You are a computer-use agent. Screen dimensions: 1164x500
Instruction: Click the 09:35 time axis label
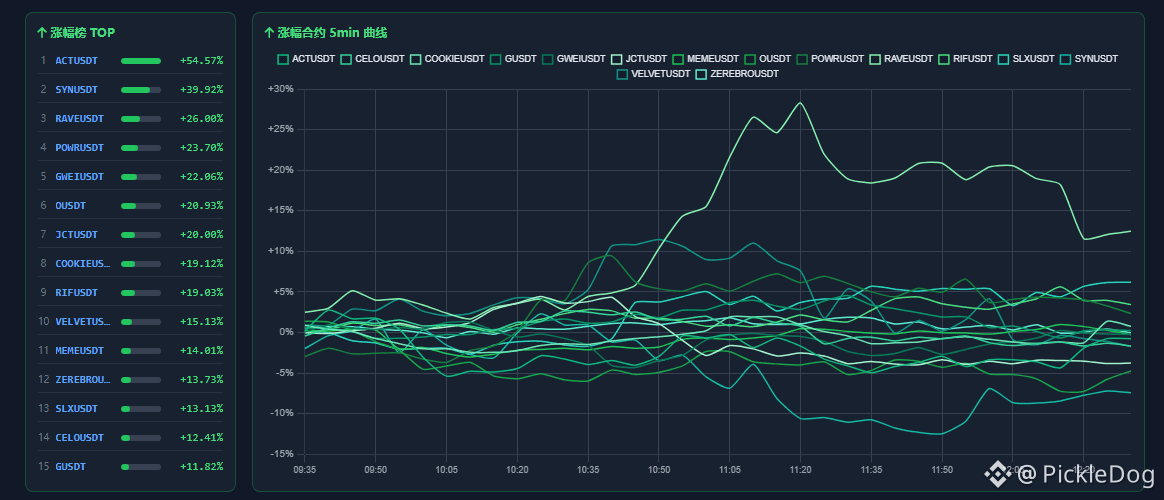(304, 470)
